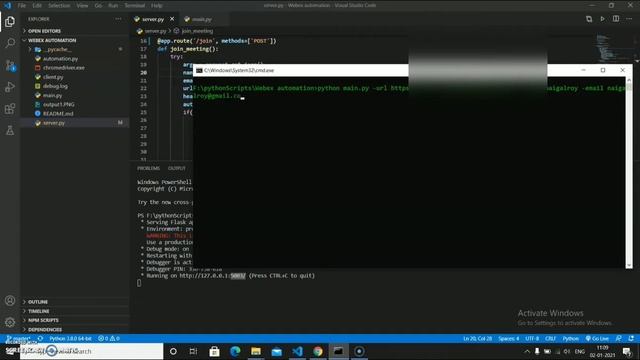Open the Extensions view
This screenshot has width=640, height=360.
pyautogui.click(x=10, y=109)
